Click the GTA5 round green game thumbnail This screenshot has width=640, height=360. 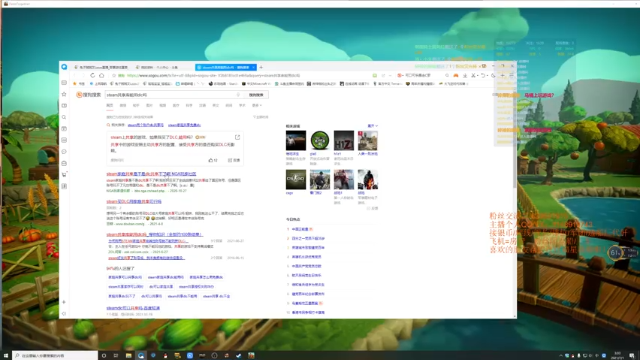pos(320,140)
